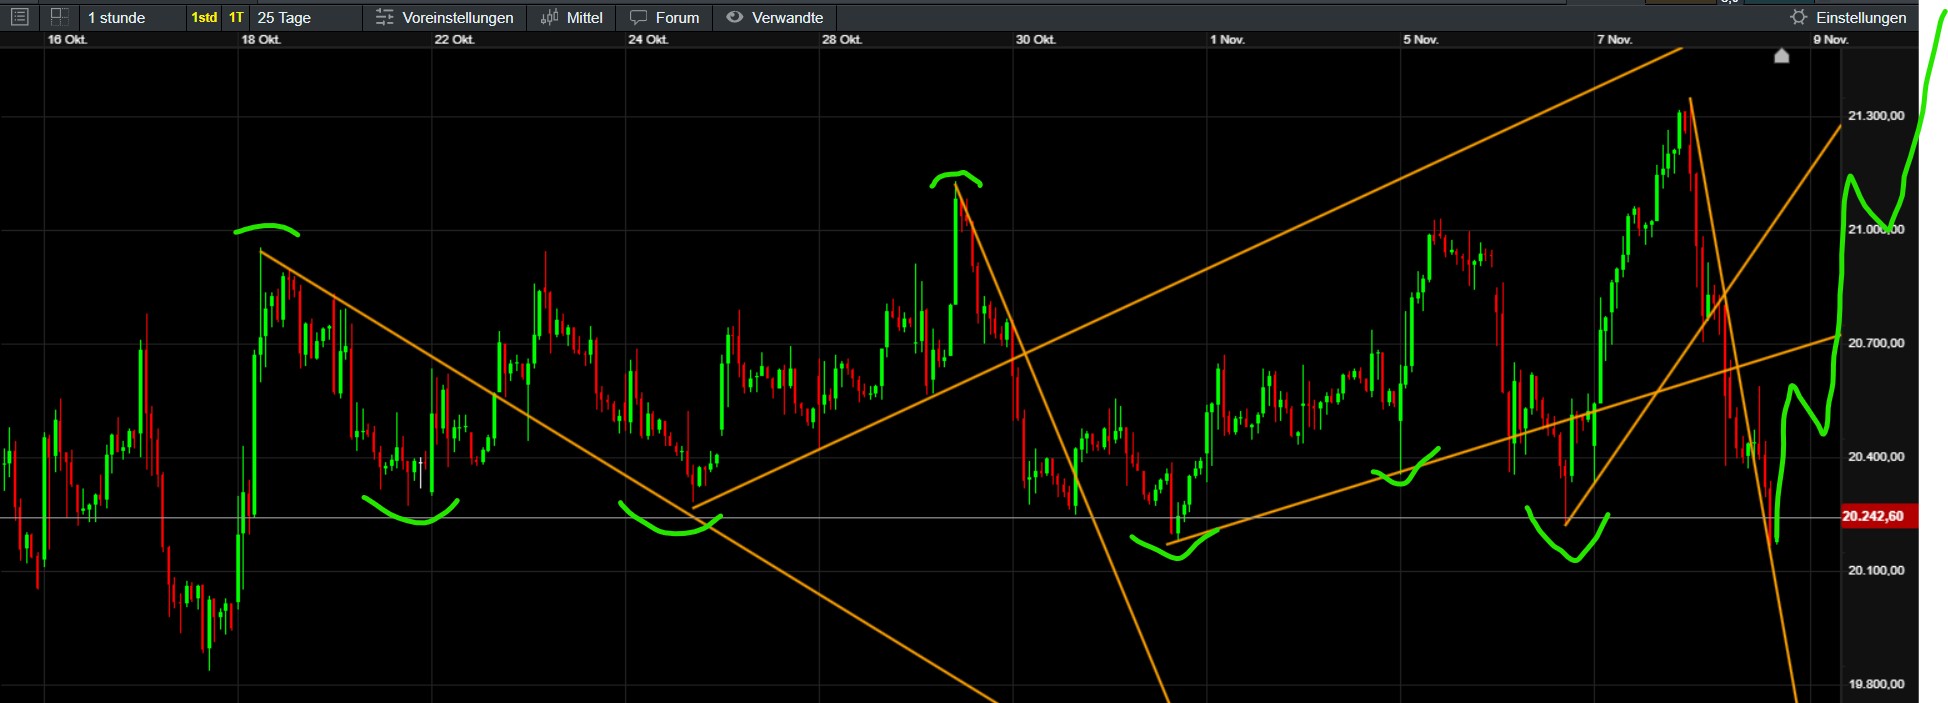Viewport: 1948px width, 703px height.
Task: Click the Verwandte eye icon
Action: (x=734, y=17)
